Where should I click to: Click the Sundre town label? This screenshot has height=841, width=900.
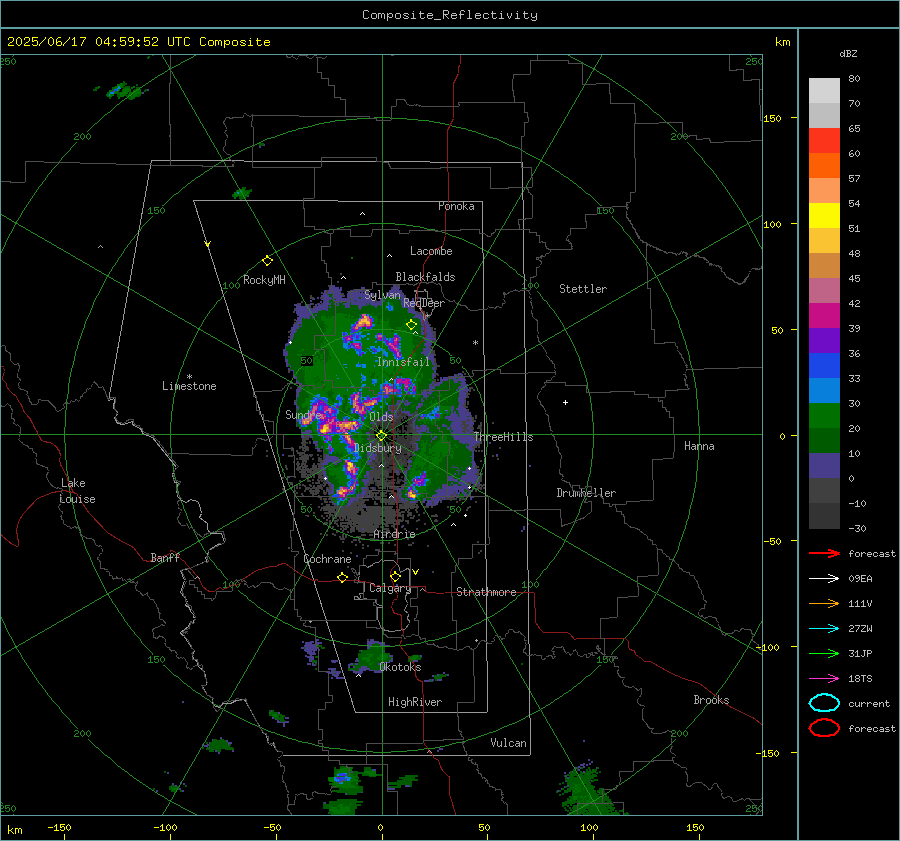pos(303,414)
